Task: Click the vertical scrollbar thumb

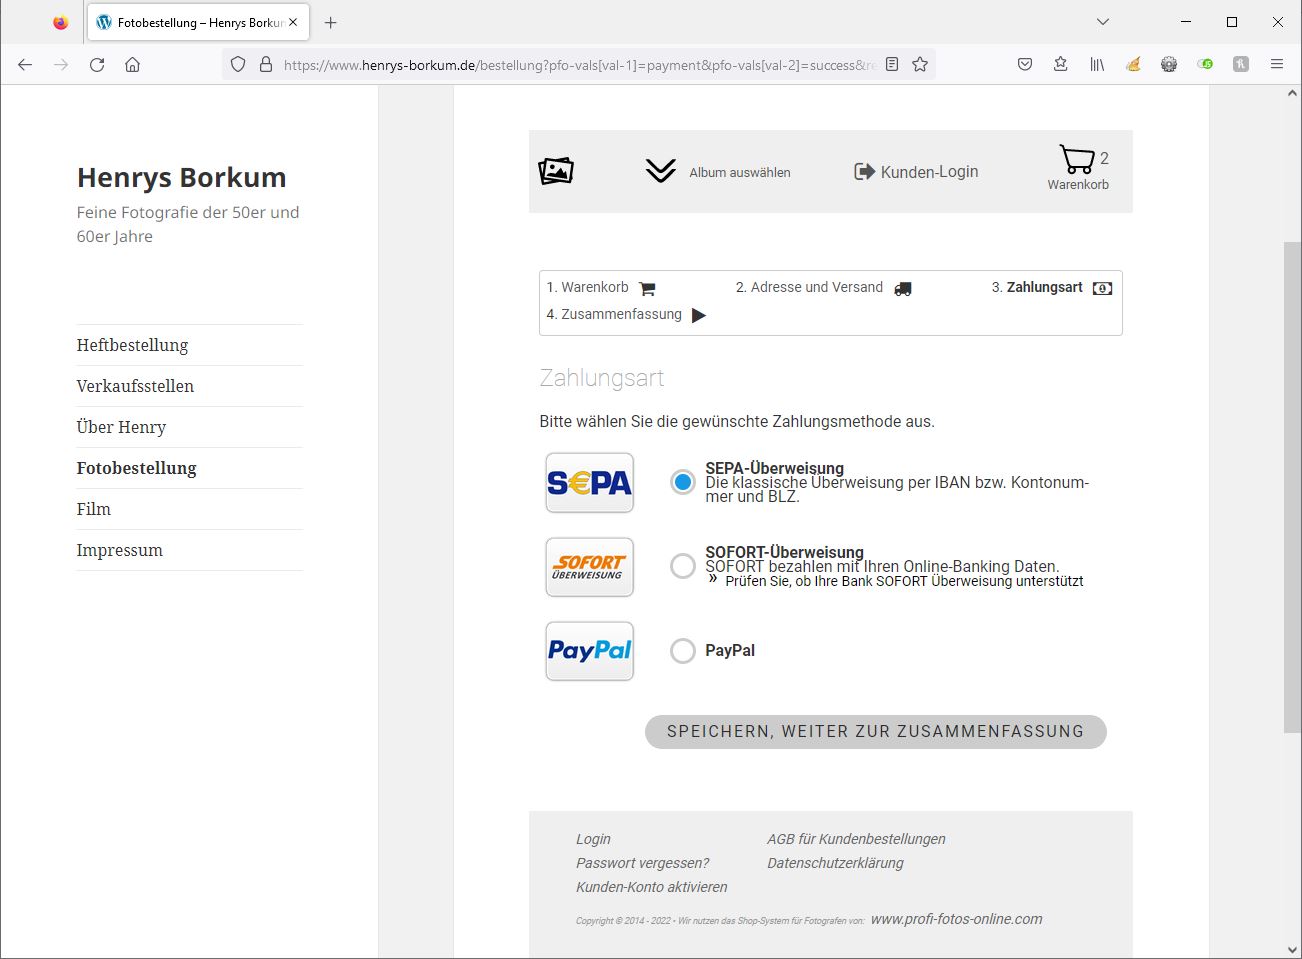Action: click(1292, 487)
